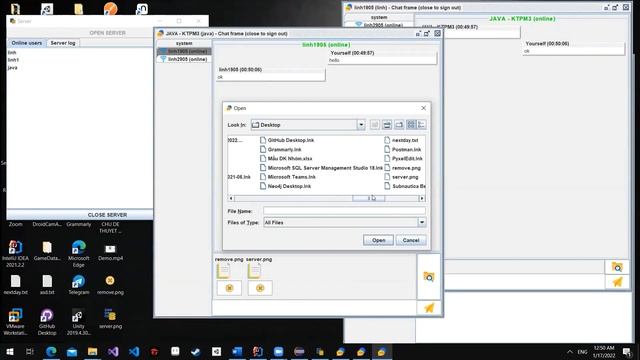
Task: Click the file list scroll right arrow
Action: click(x=422, y=198)
